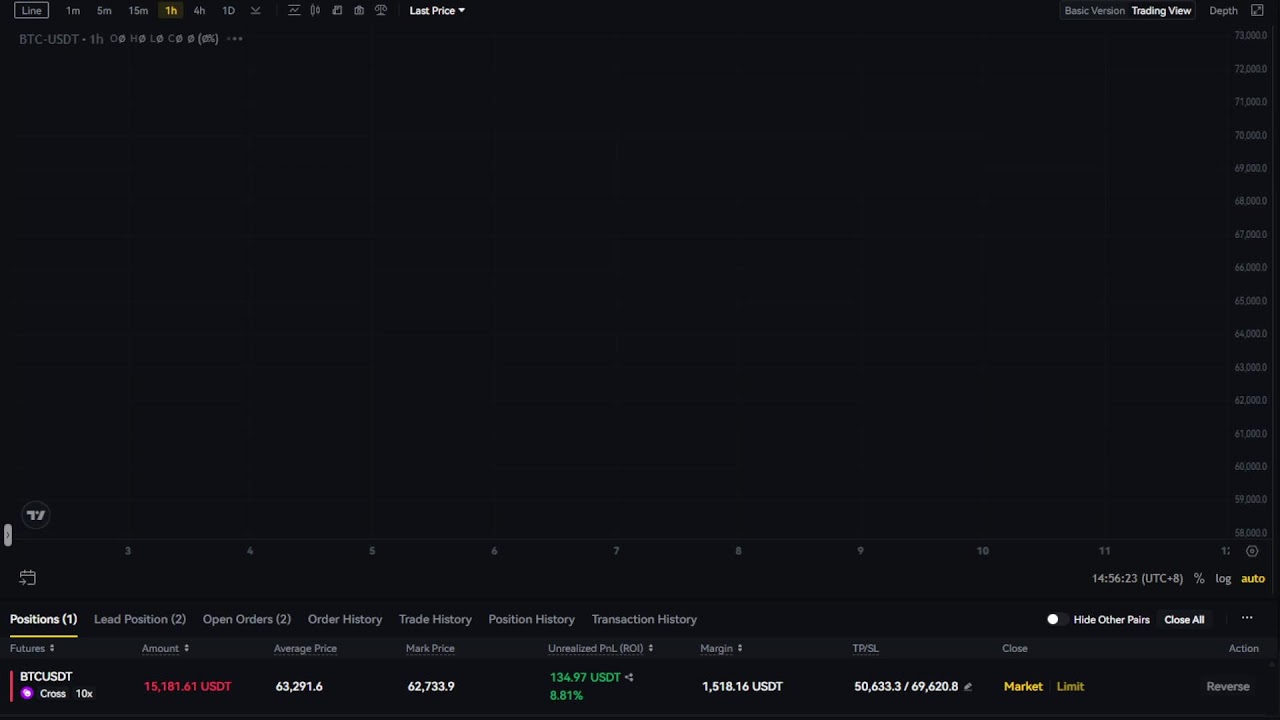Click the BTCUSDT position pair name

[x=46, y=677]
